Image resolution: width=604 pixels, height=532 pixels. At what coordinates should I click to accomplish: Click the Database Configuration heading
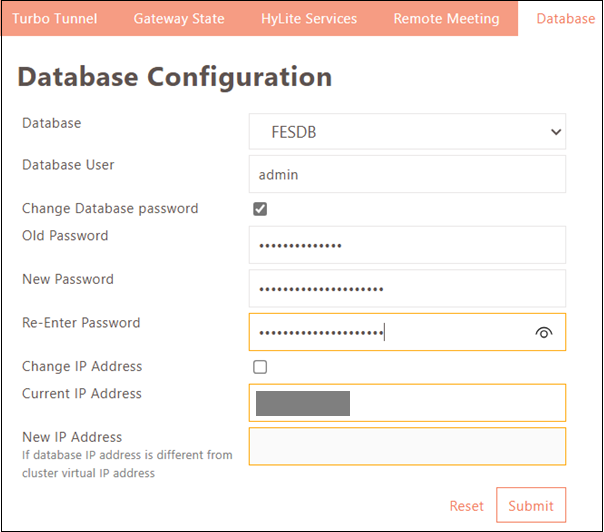(x=175, y=77)
